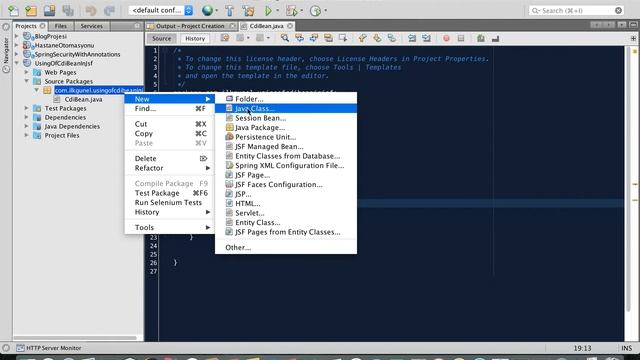Viewport: 640px width, 360px height.
Task: Collapse the Source Packages folder
Action: click(27, 81)
